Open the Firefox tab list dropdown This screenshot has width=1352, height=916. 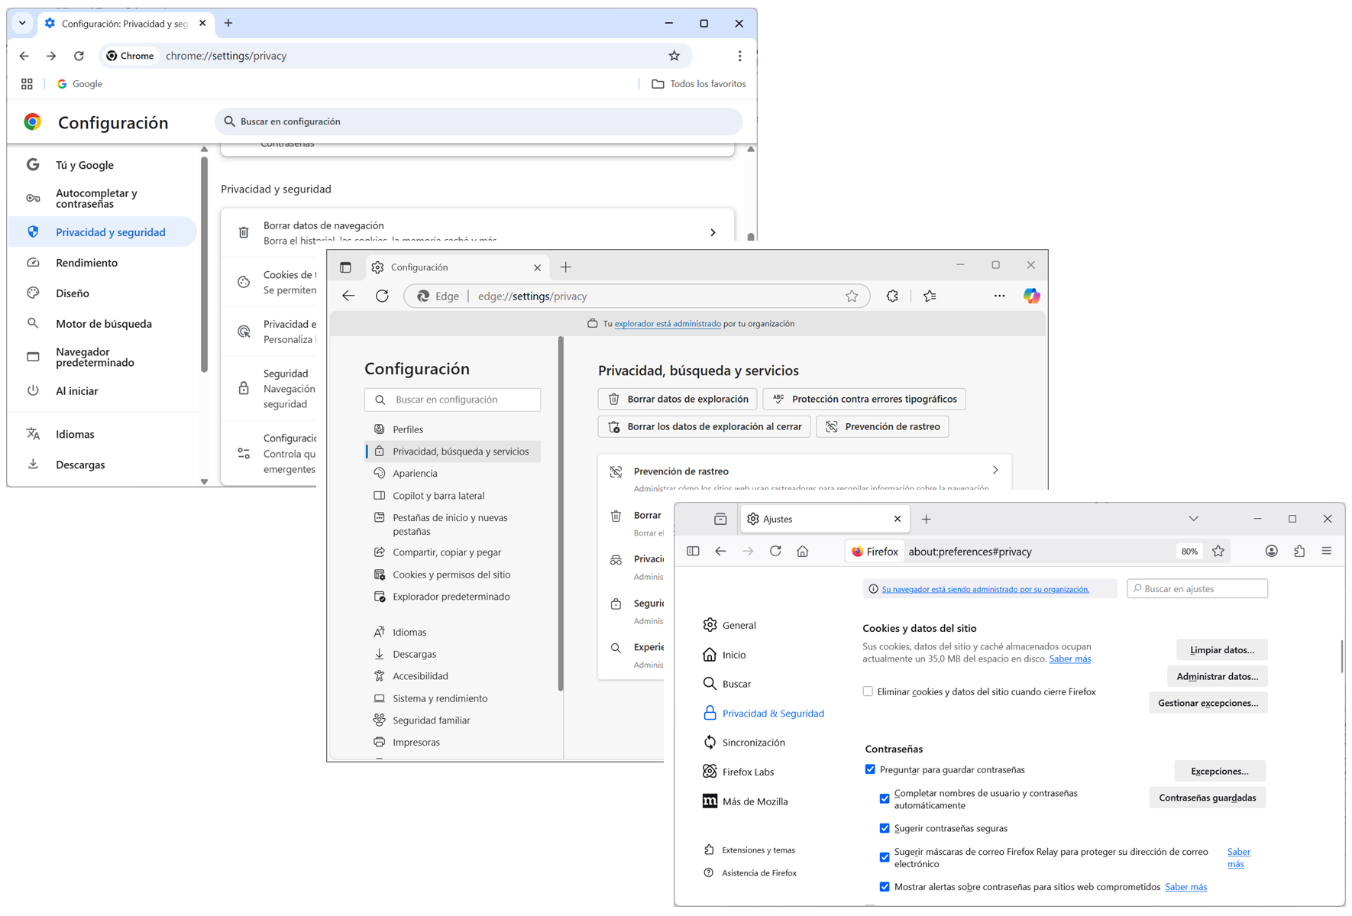[x=1193, y=518]
